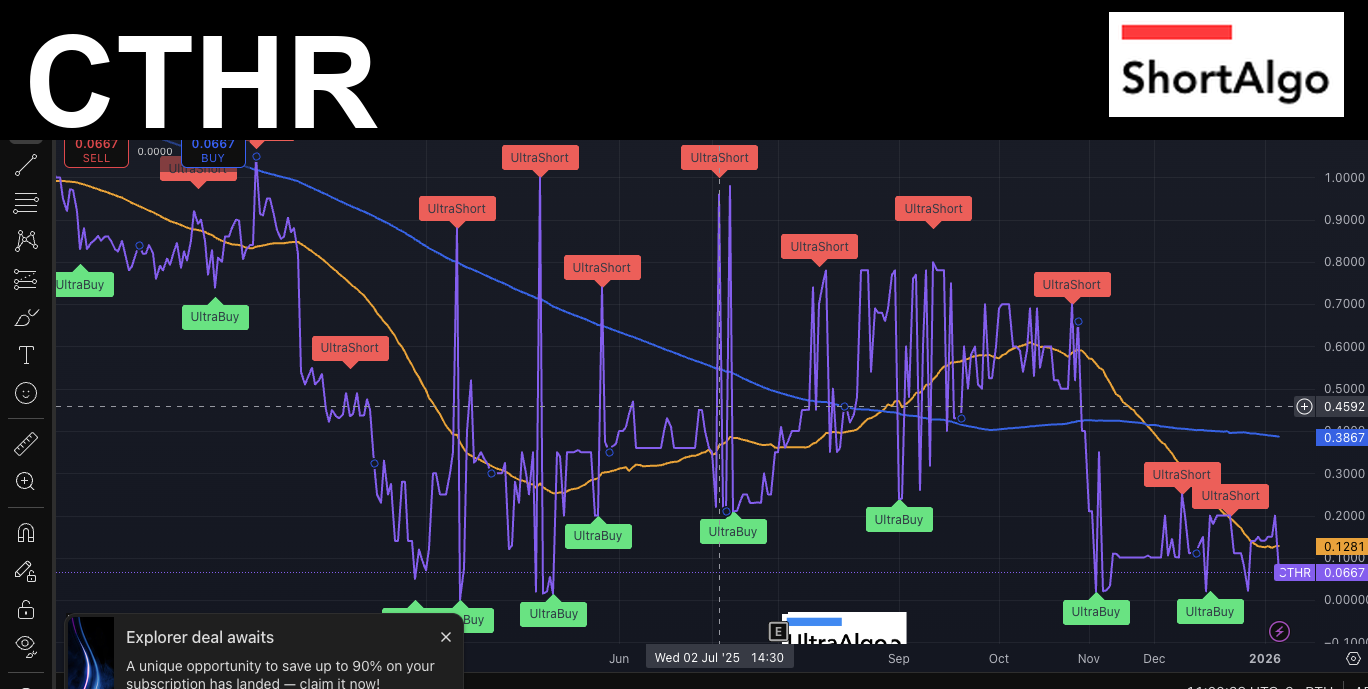Click the purple 0.0667 last price label
Screen dimensions: 1368x689
pyautogui.click(x=1343, y=573)
